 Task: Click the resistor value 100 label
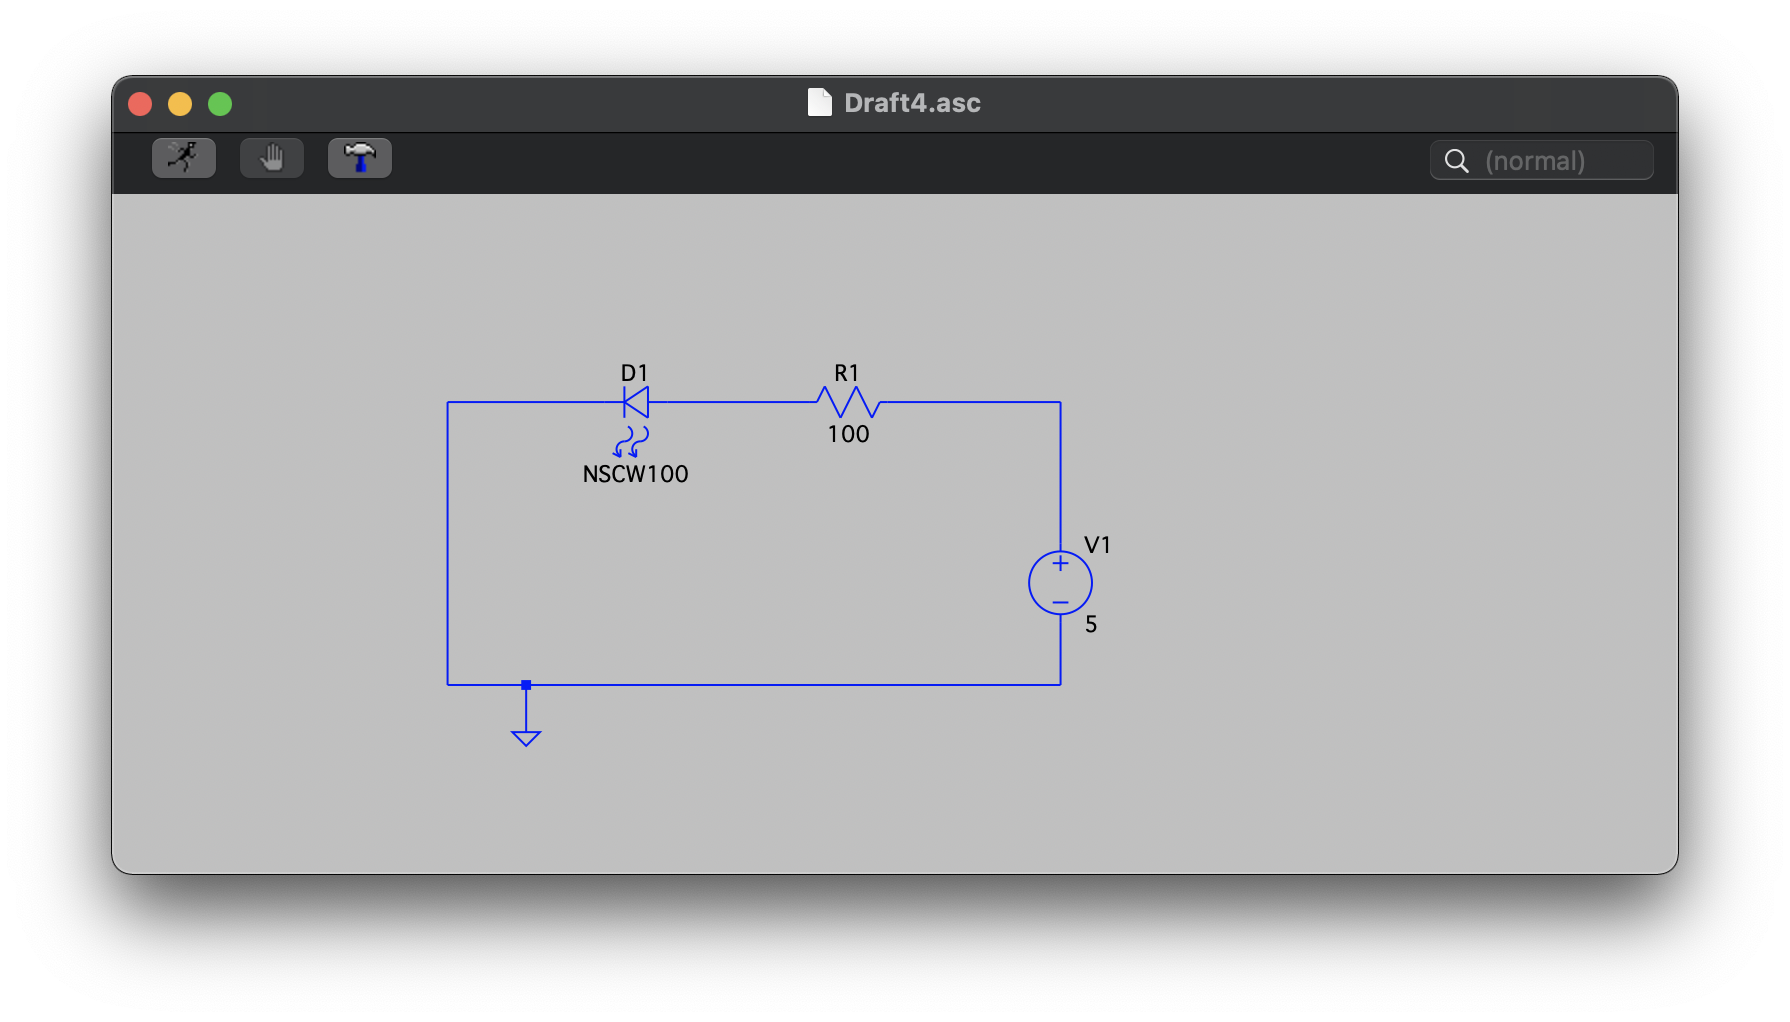pyautogui.click(x=848, y=434)
